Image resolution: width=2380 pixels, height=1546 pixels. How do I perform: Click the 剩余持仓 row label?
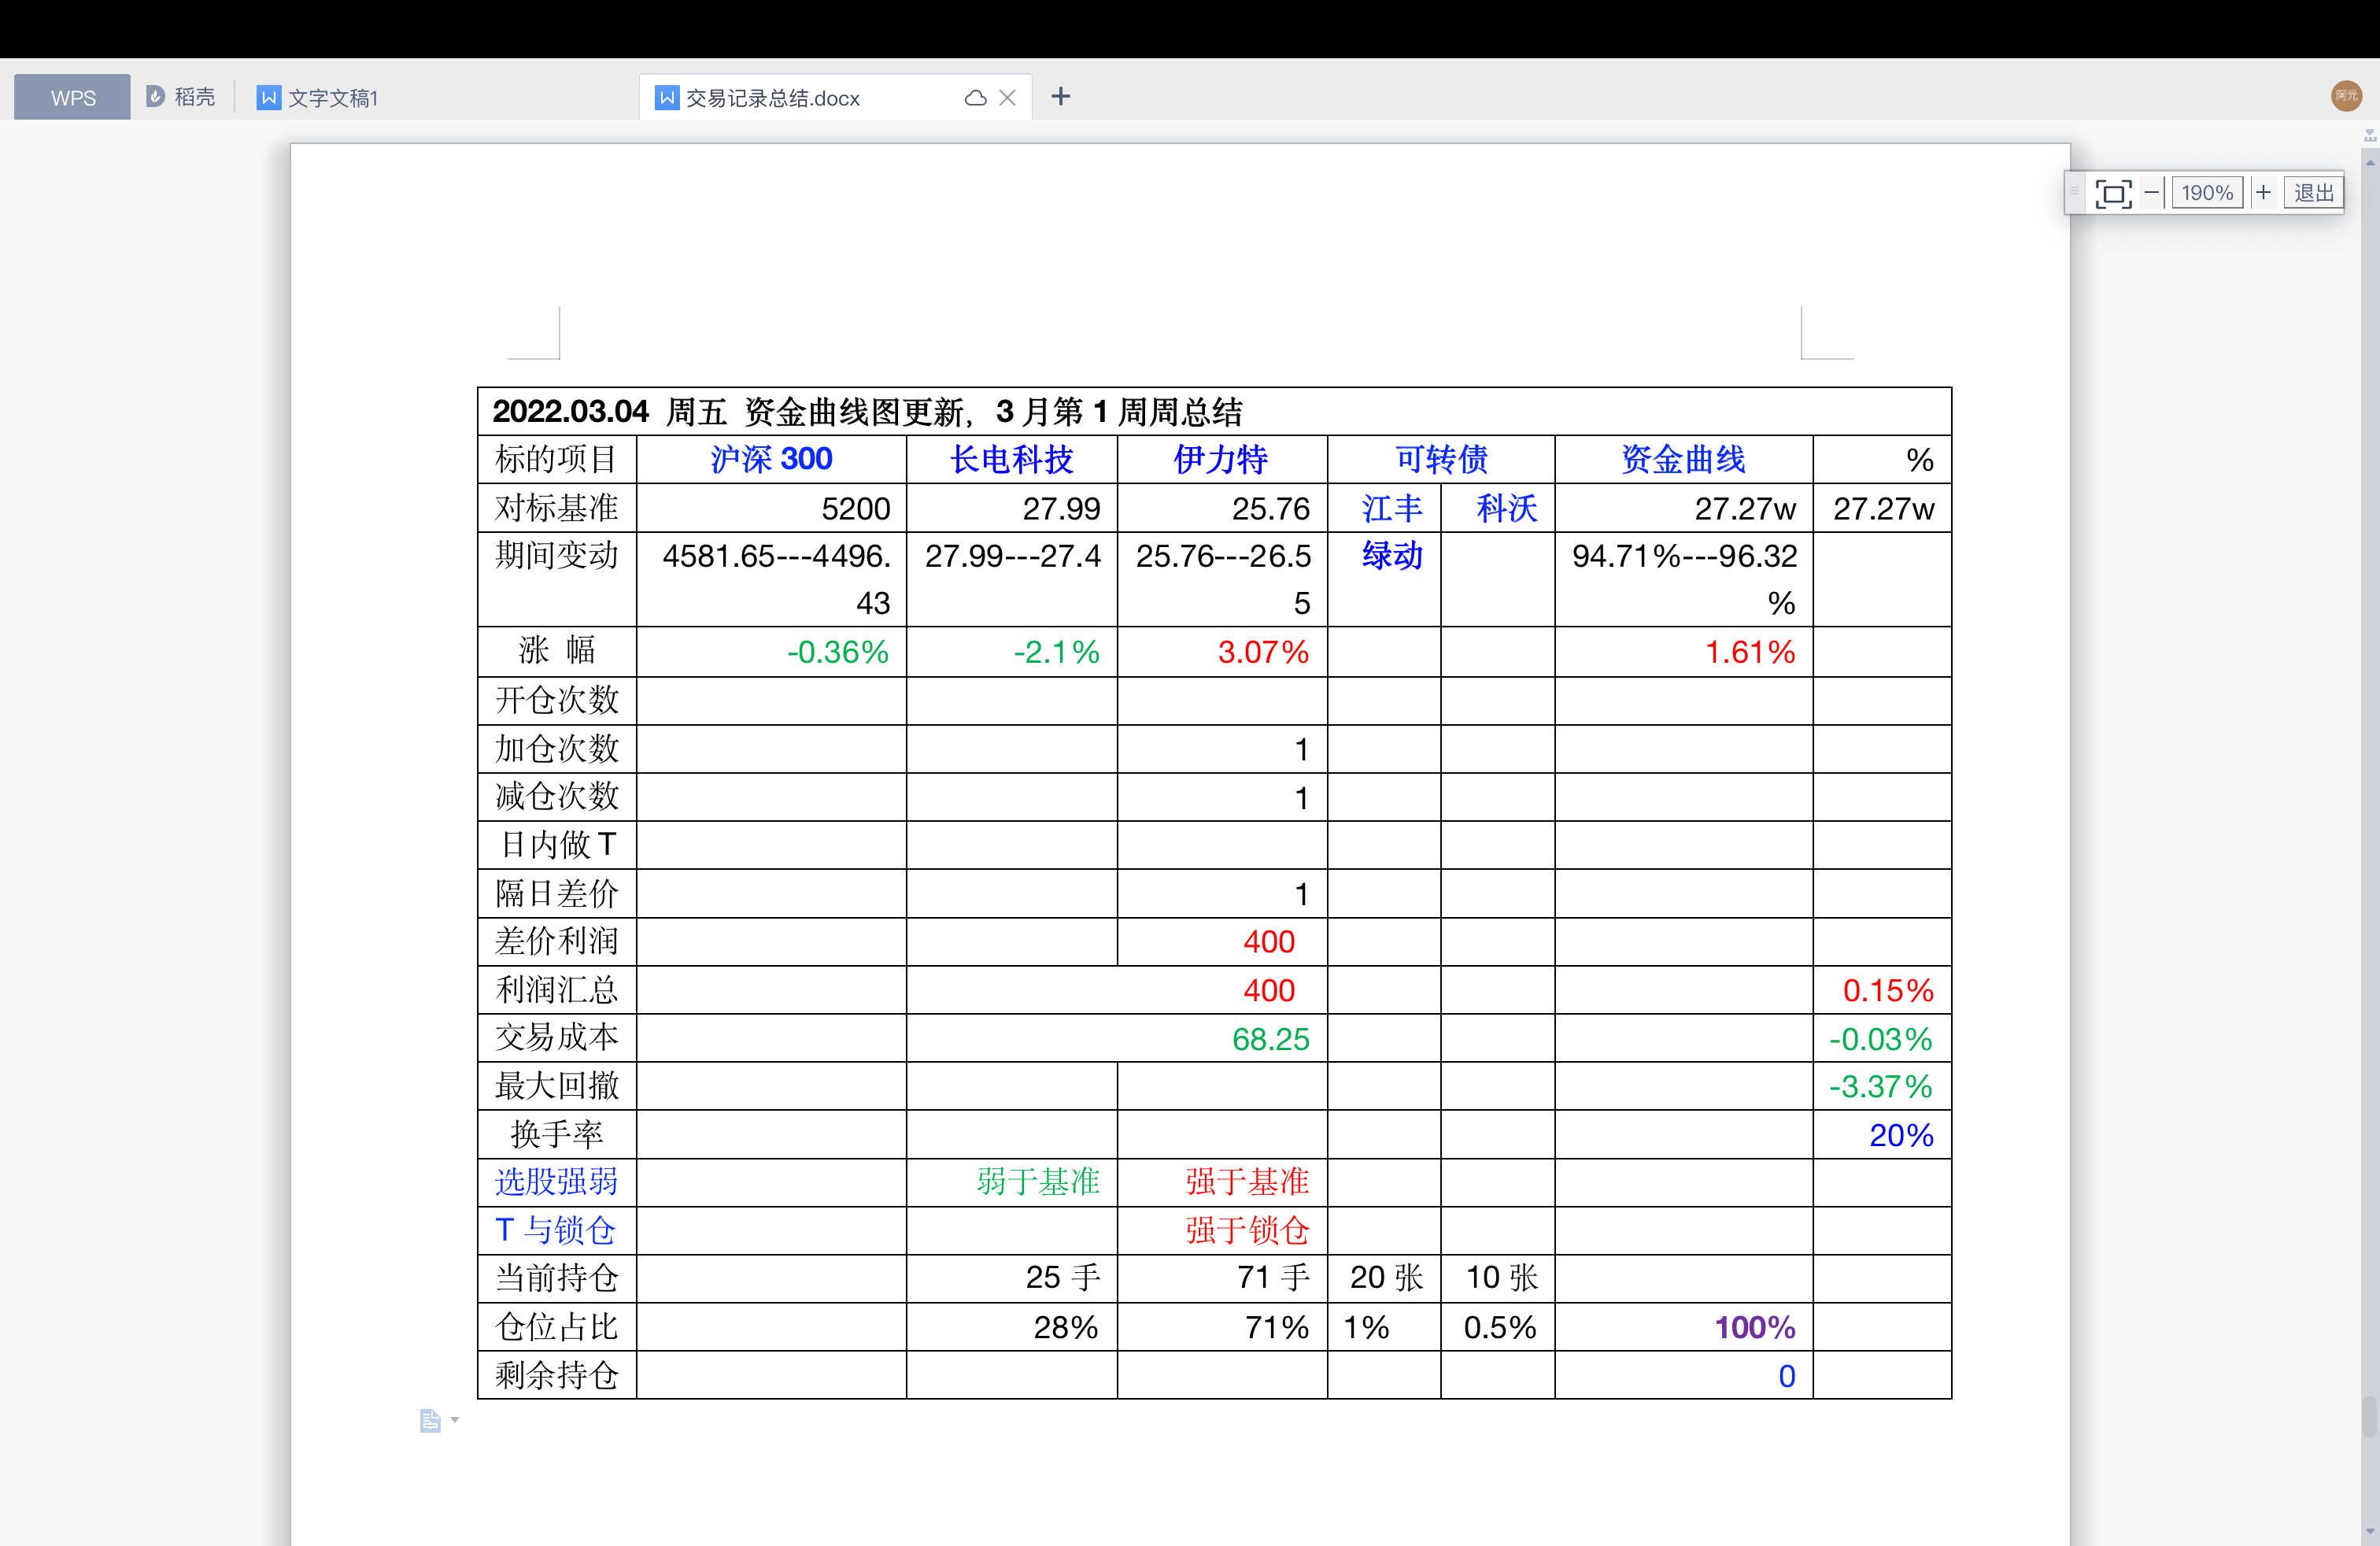click(556, 1375)
